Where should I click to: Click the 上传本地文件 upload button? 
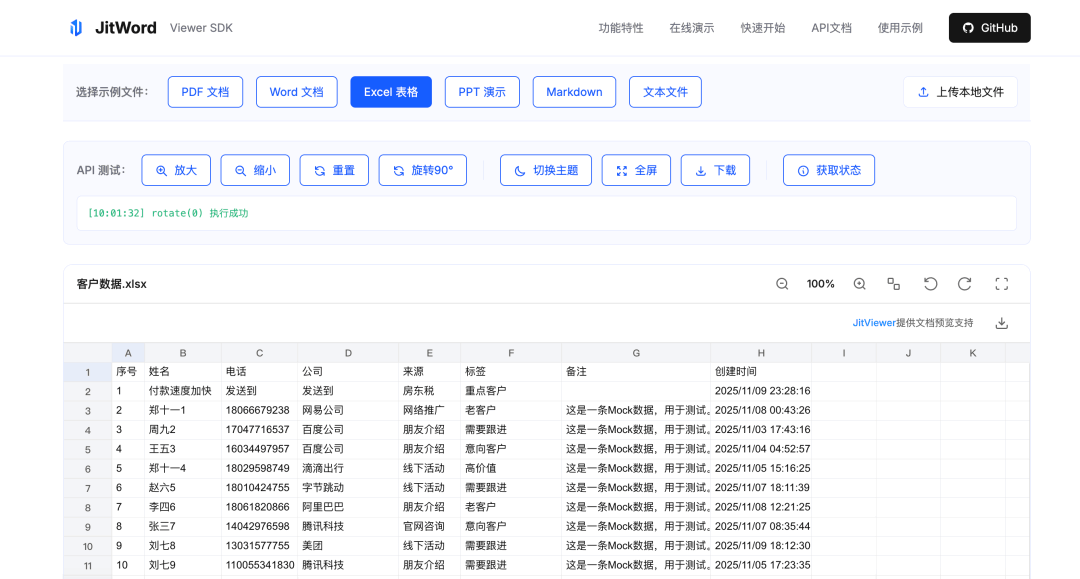pos(960,92)
